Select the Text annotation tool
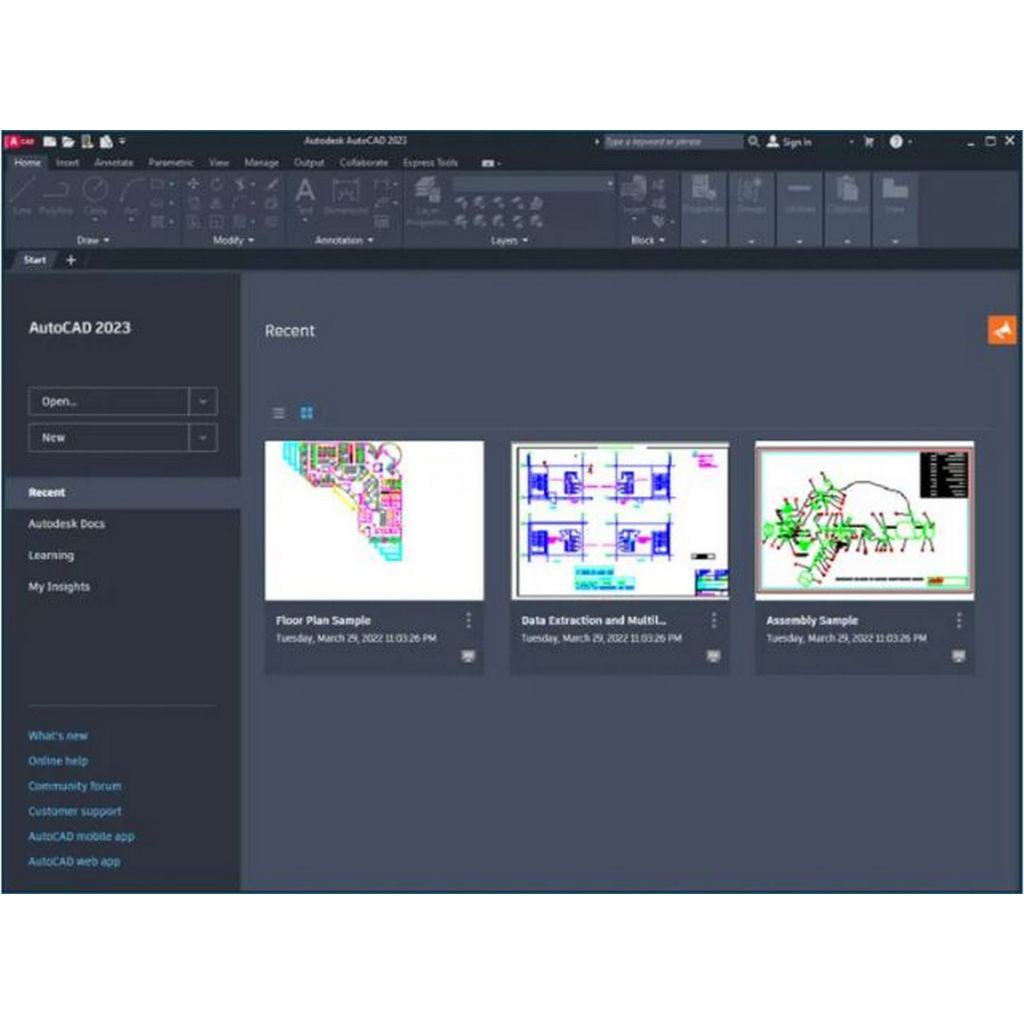1024x1024 pixels. coord(305,197)
